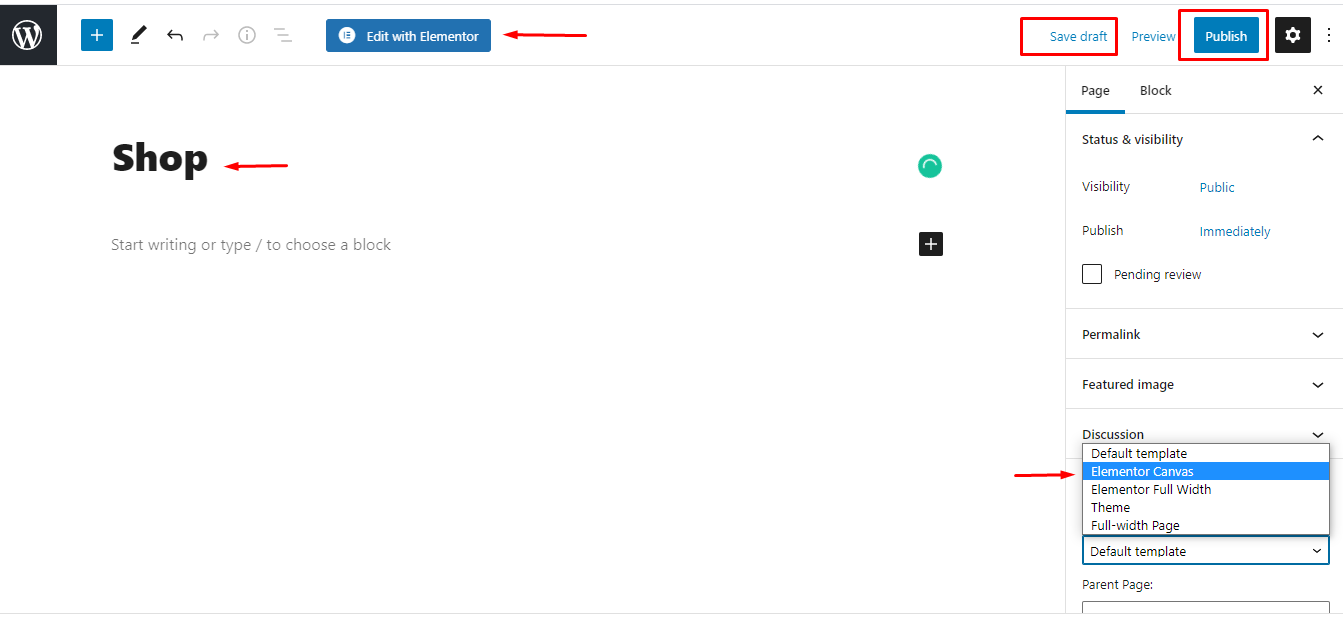The width and height of the screenshot is (1343, 620).
Task: Expand the Discussion panel
Action: point(1204,434)
